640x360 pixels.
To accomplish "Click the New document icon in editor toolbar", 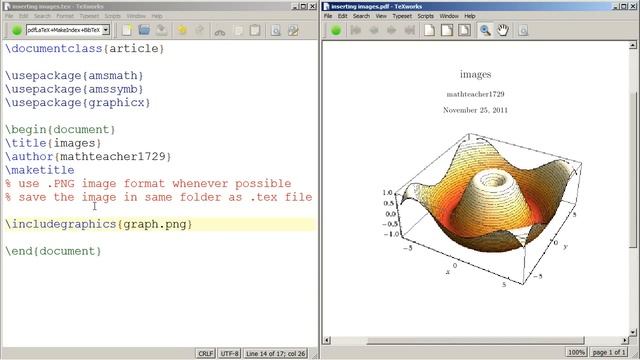I will point(127,30).
